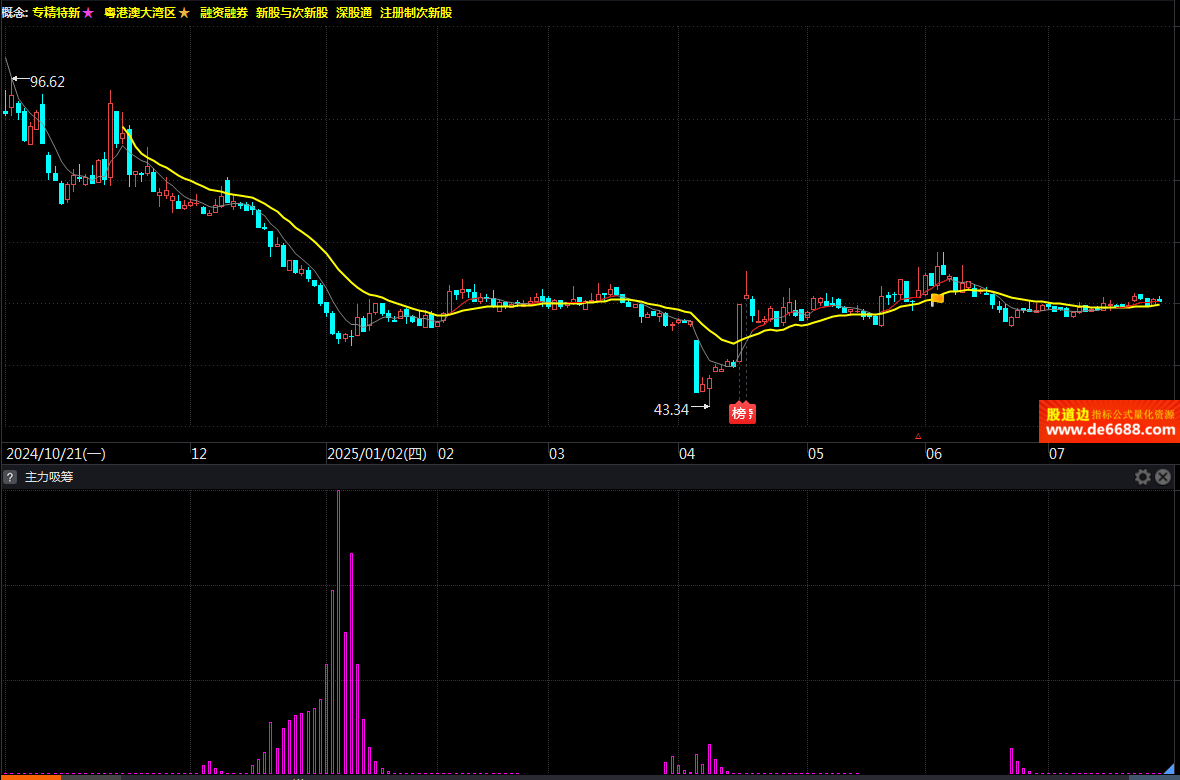Click the 主力吸筹 indicator name label
The image size is (1180, 780).
point(49,478)
